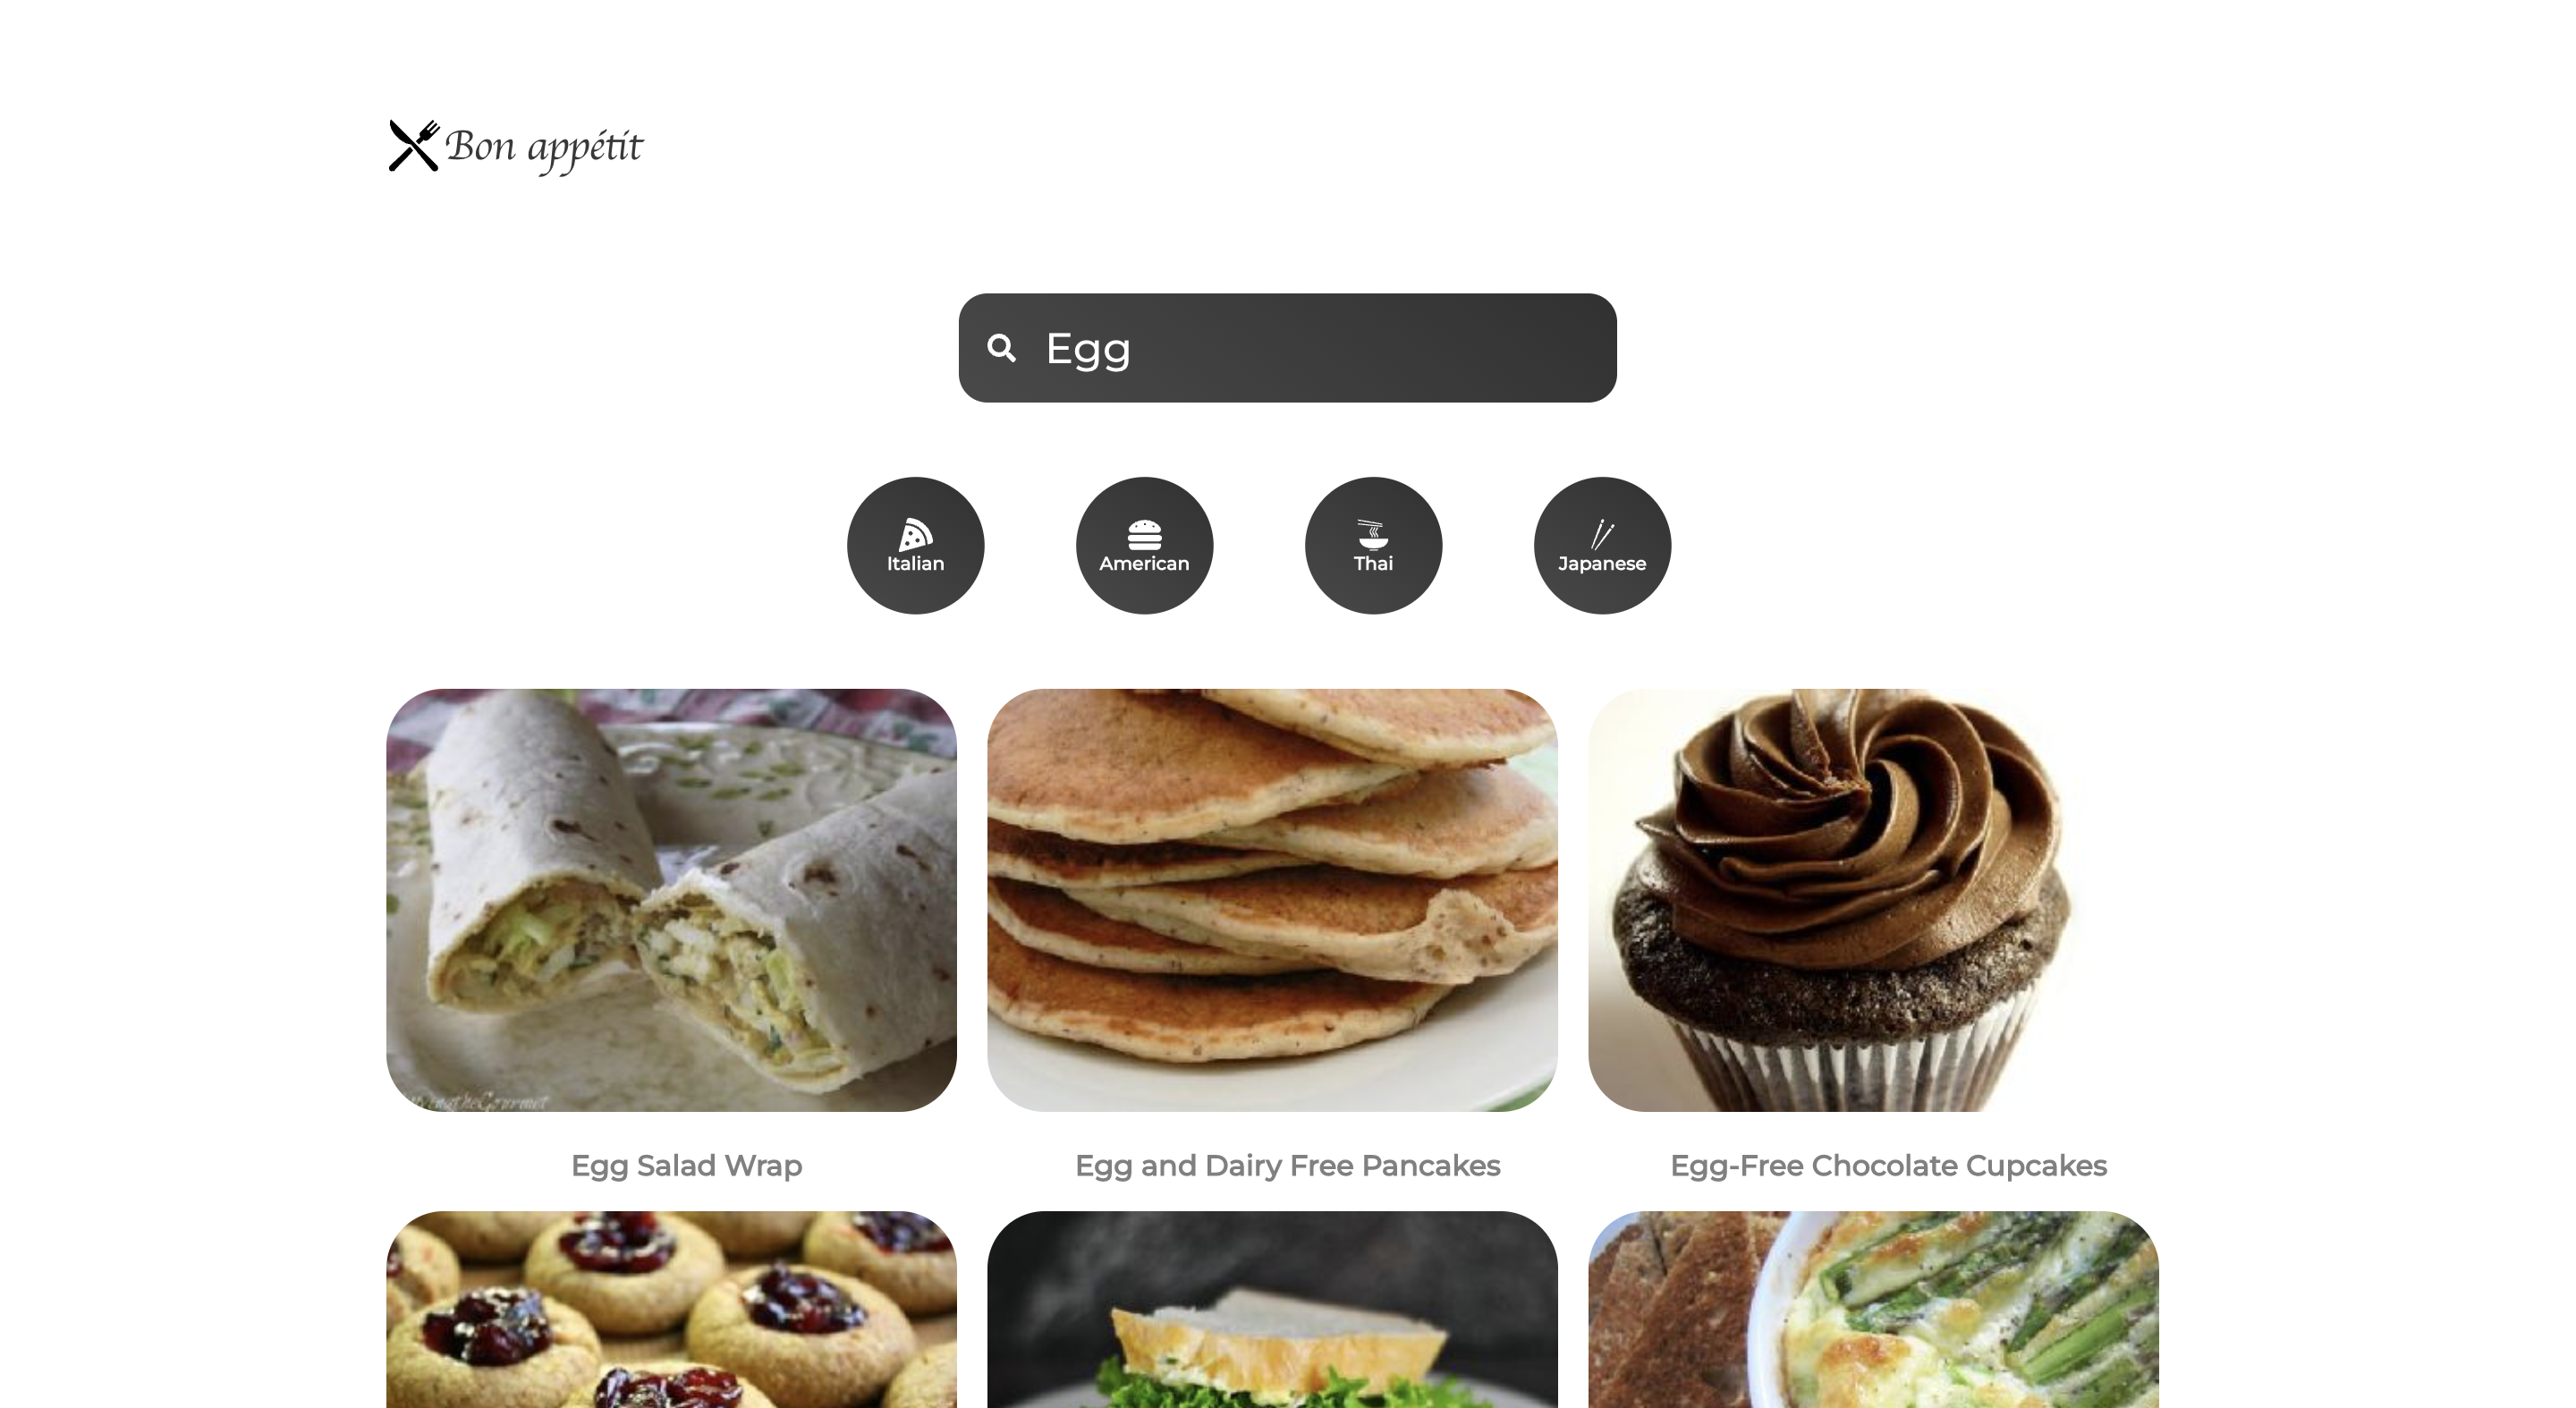Click the fork and knife logo icon
The height and width of the screenshot is (1408, 2576).
point(412,144)
